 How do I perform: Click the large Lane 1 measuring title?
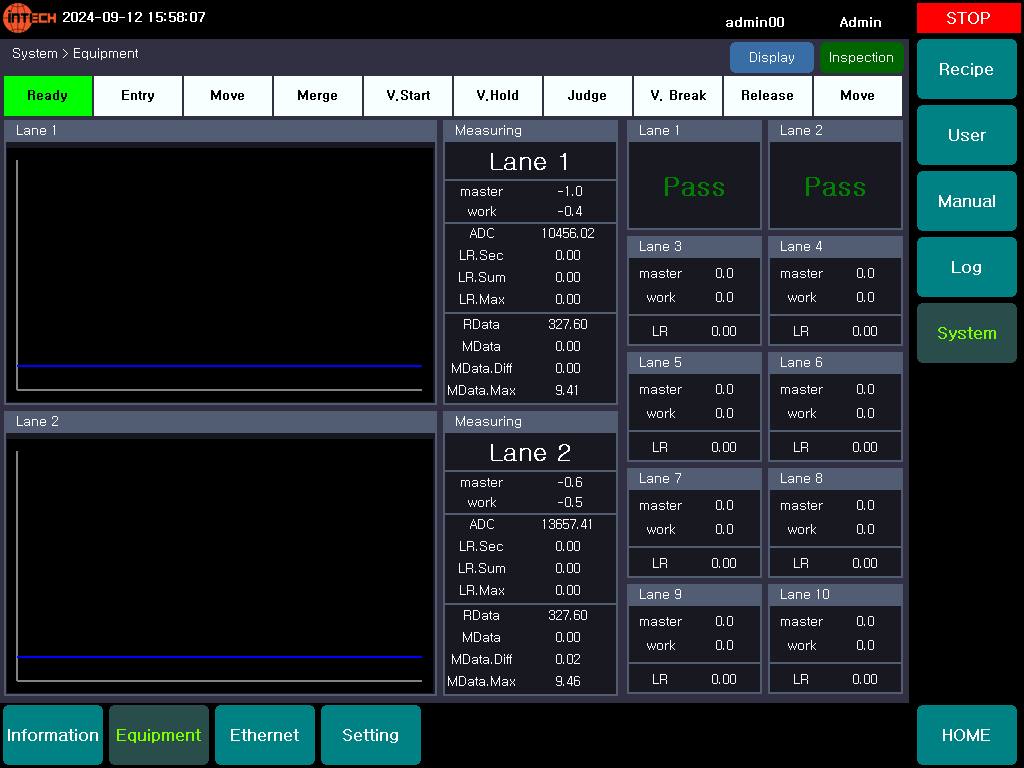click(530, 162)
